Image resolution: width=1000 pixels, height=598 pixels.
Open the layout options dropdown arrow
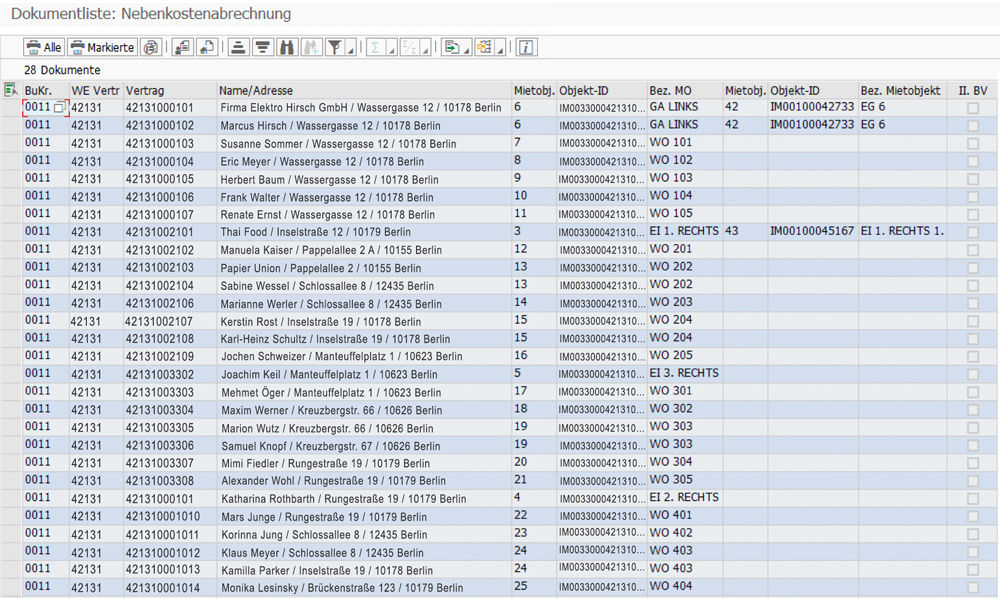pos(500,50)
